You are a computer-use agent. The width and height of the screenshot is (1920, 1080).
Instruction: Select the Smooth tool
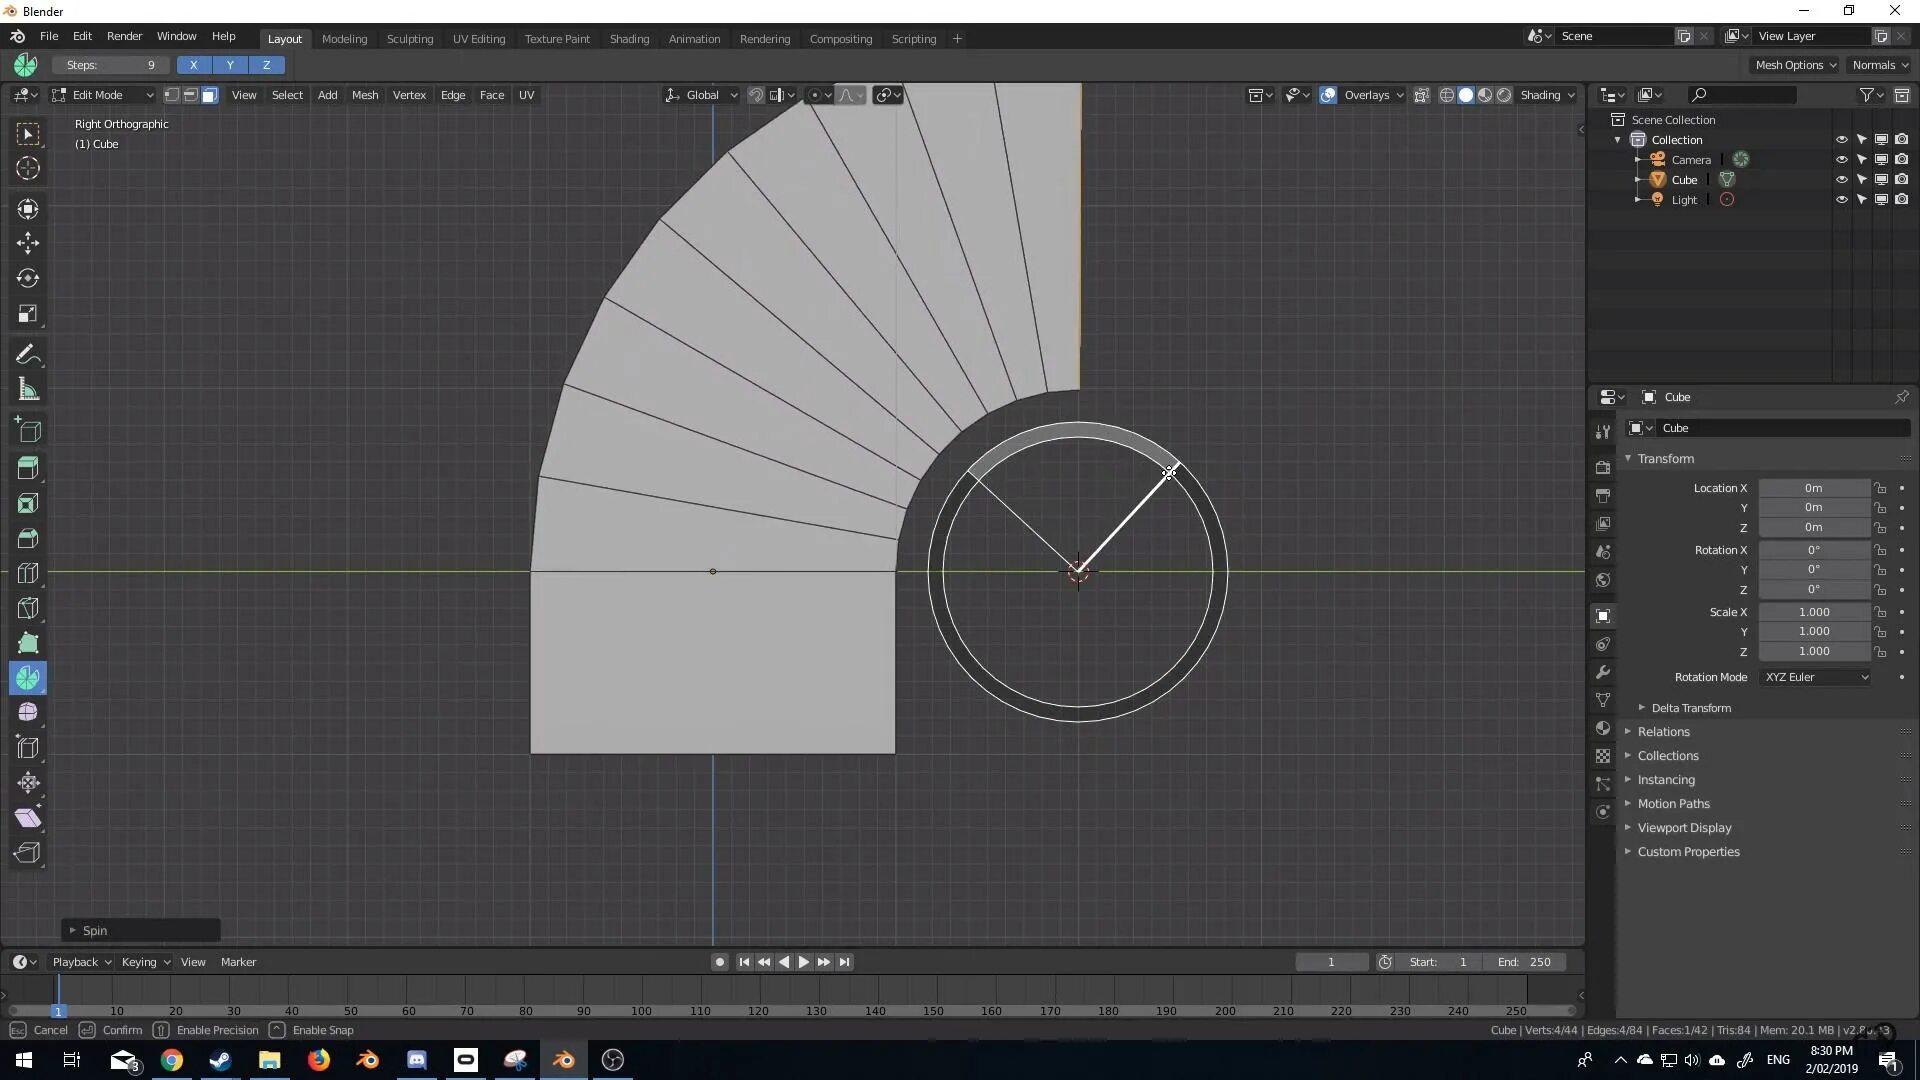[28, 712]
